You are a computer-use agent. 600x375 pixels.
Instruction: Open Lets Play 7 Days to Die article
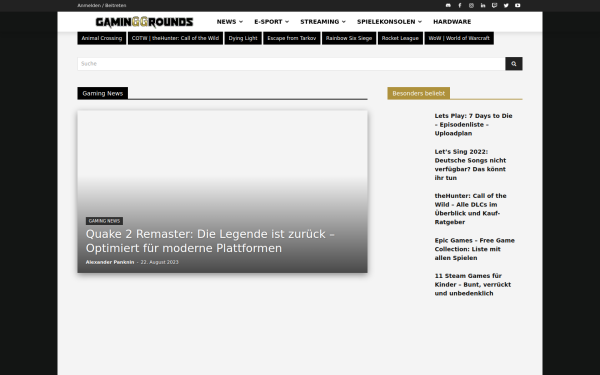pos(473,124)
